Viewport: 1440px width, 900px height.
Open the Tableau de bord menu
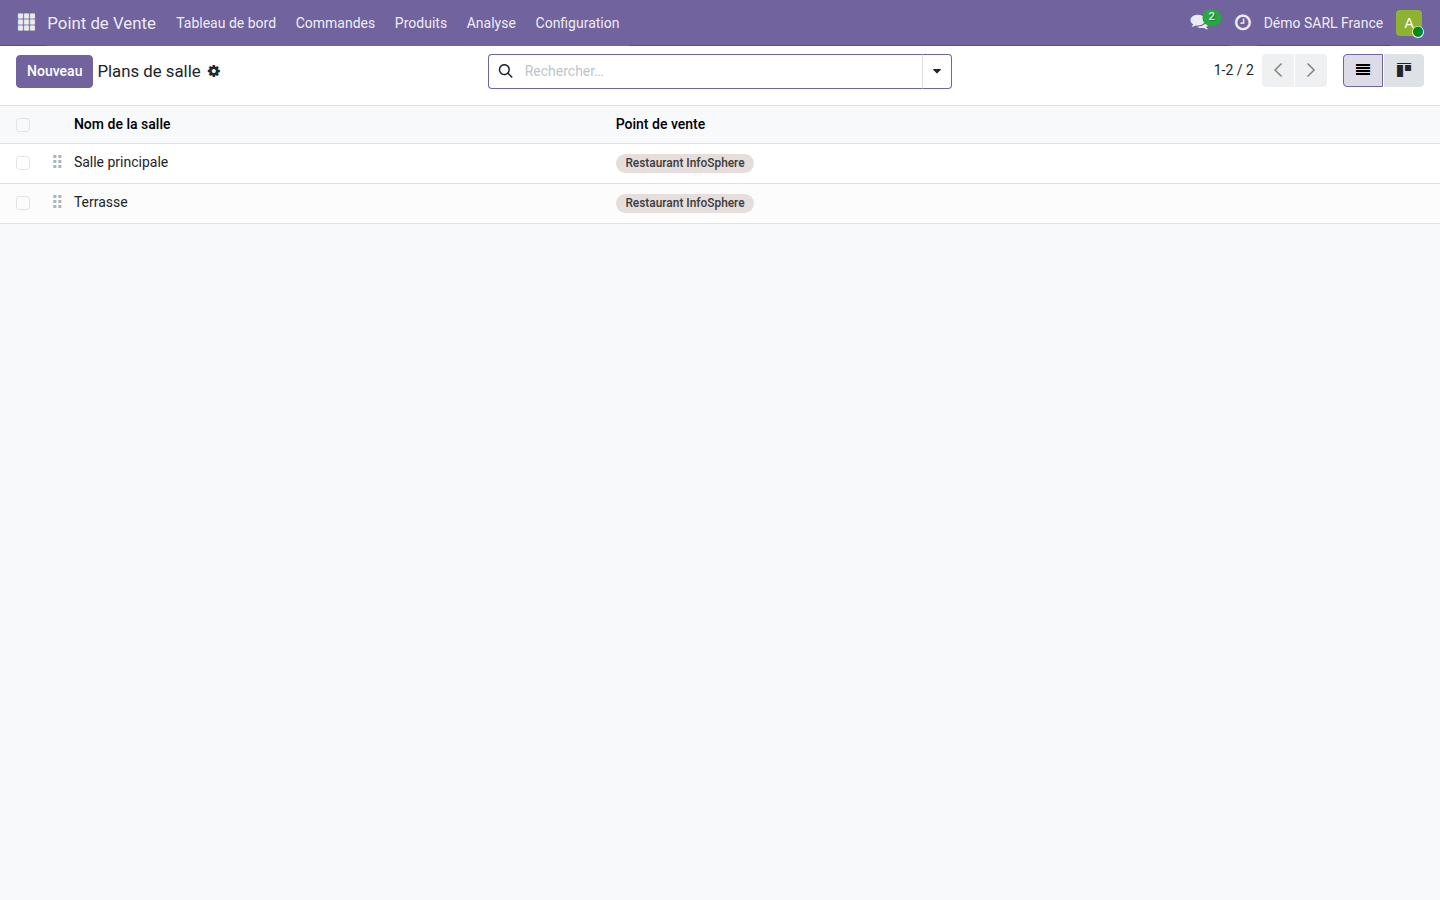coord(226,22)
